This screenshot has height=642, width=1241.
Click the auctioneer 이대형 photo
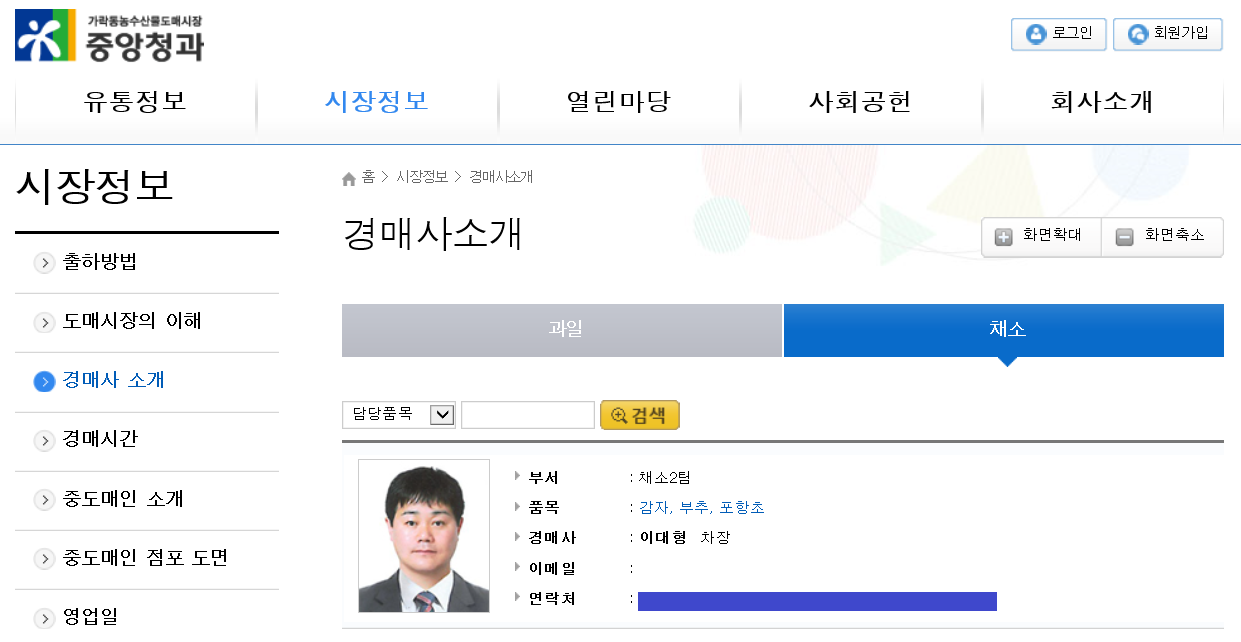point(424,536)
